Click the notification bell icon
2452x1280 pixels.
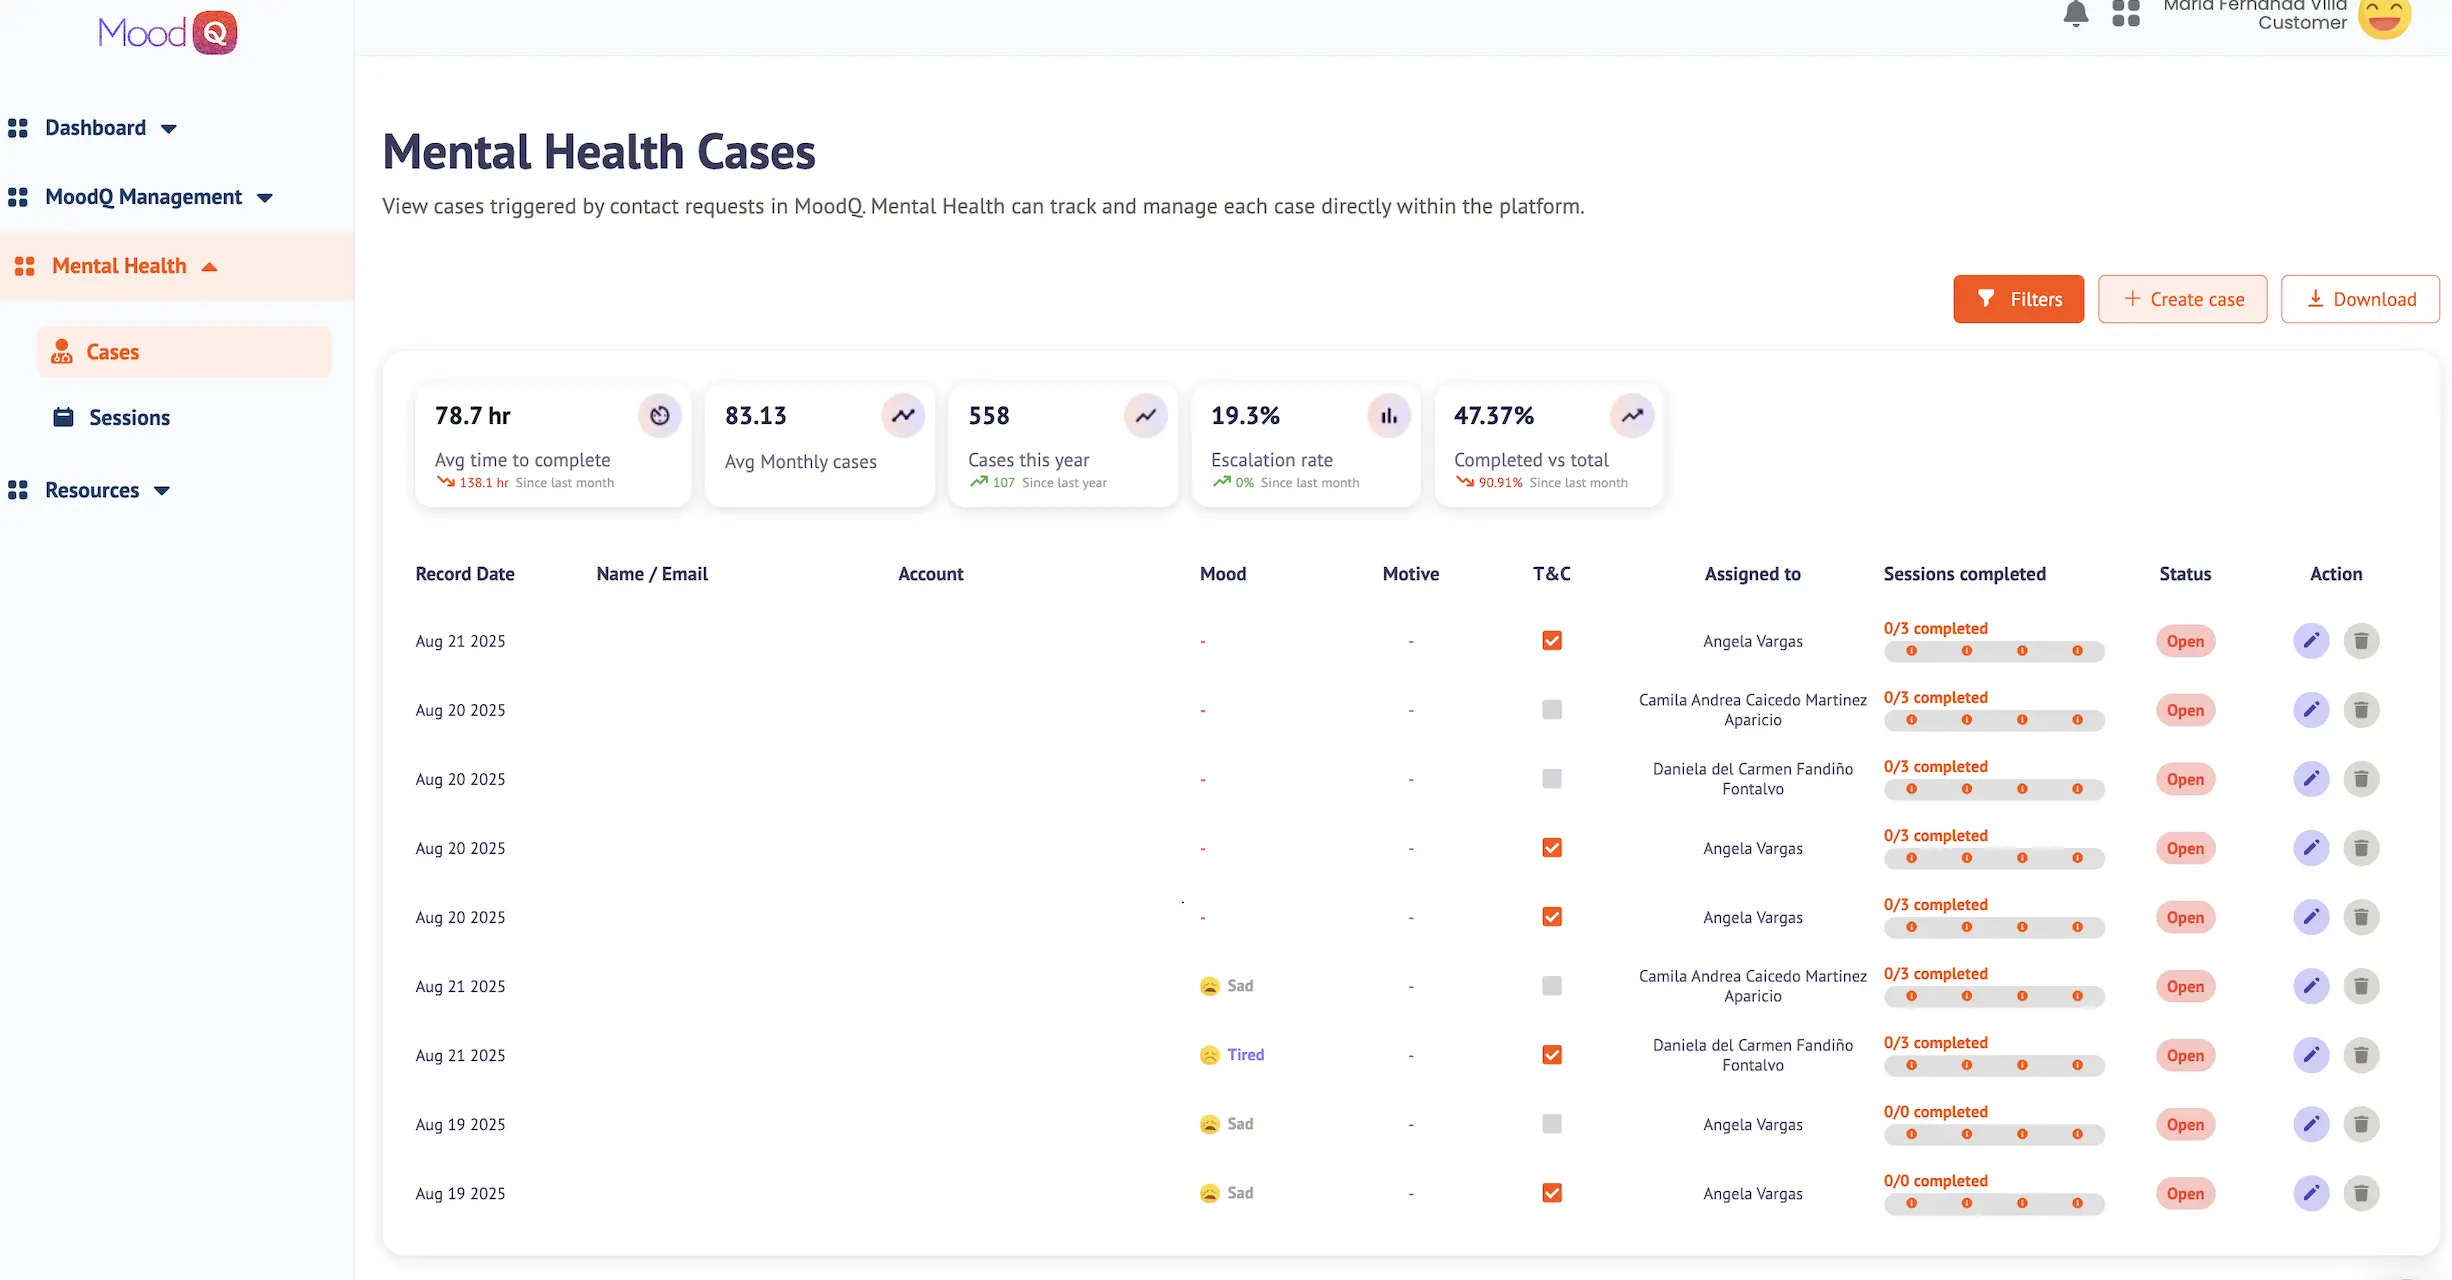[x=2075, y=14]
